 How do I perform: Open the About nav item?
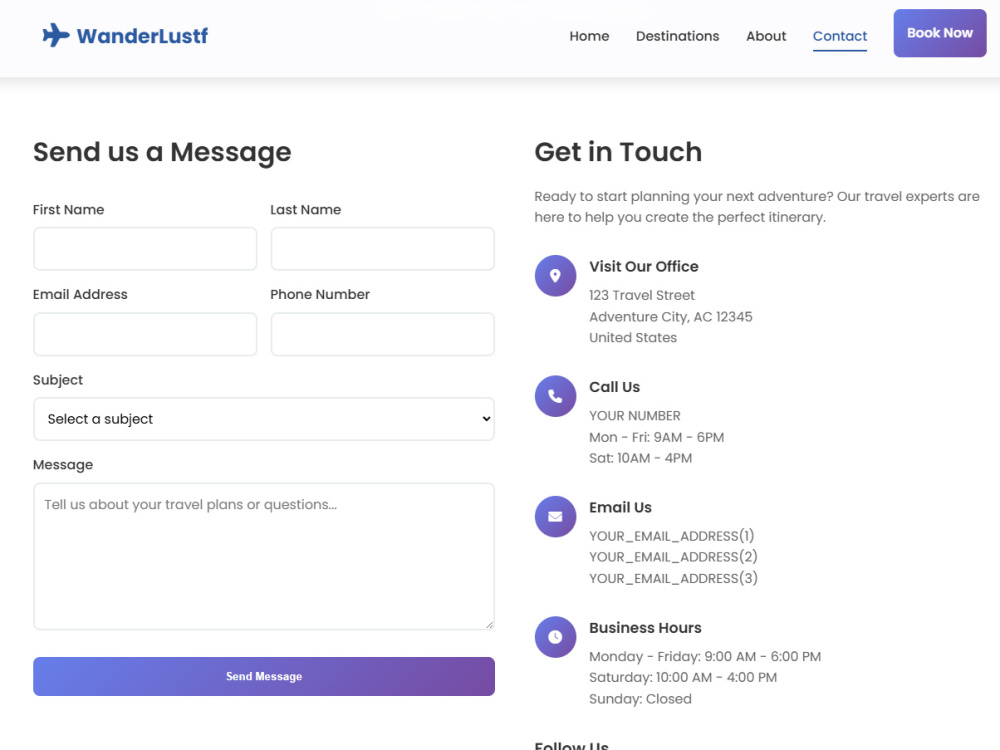[x=766, y=36]
